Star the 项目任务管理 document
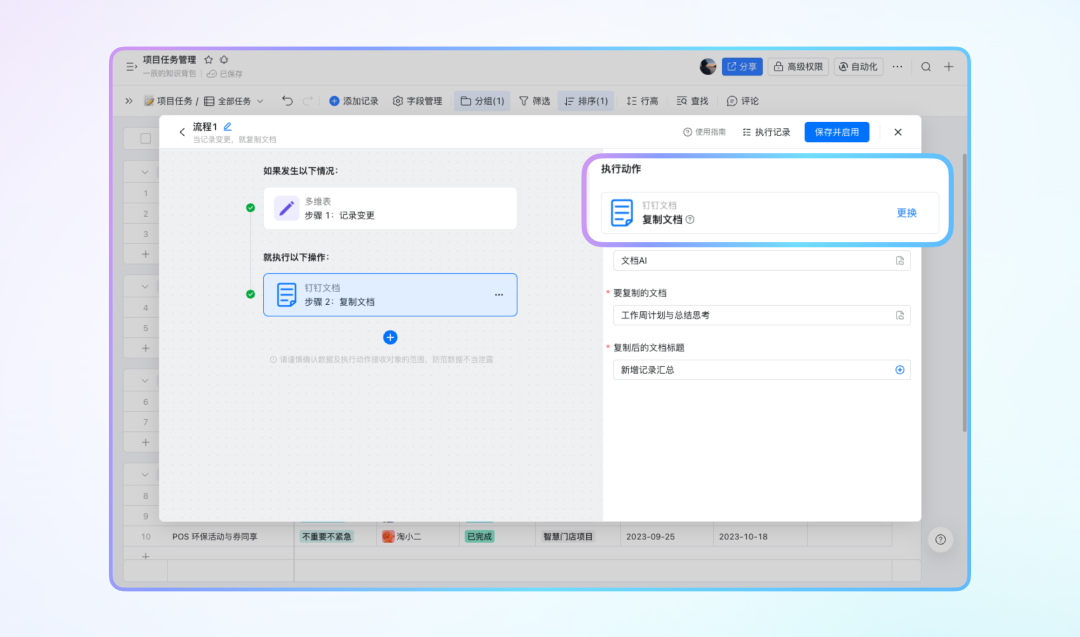 click(x=208, y=60)
